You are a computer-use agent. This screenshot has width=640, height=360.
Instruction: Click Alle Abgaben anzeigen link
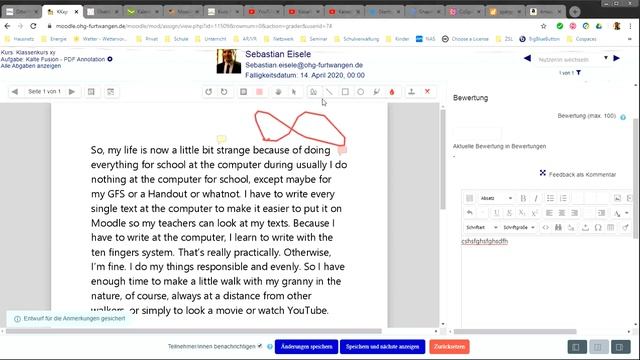tap(31, 66)
